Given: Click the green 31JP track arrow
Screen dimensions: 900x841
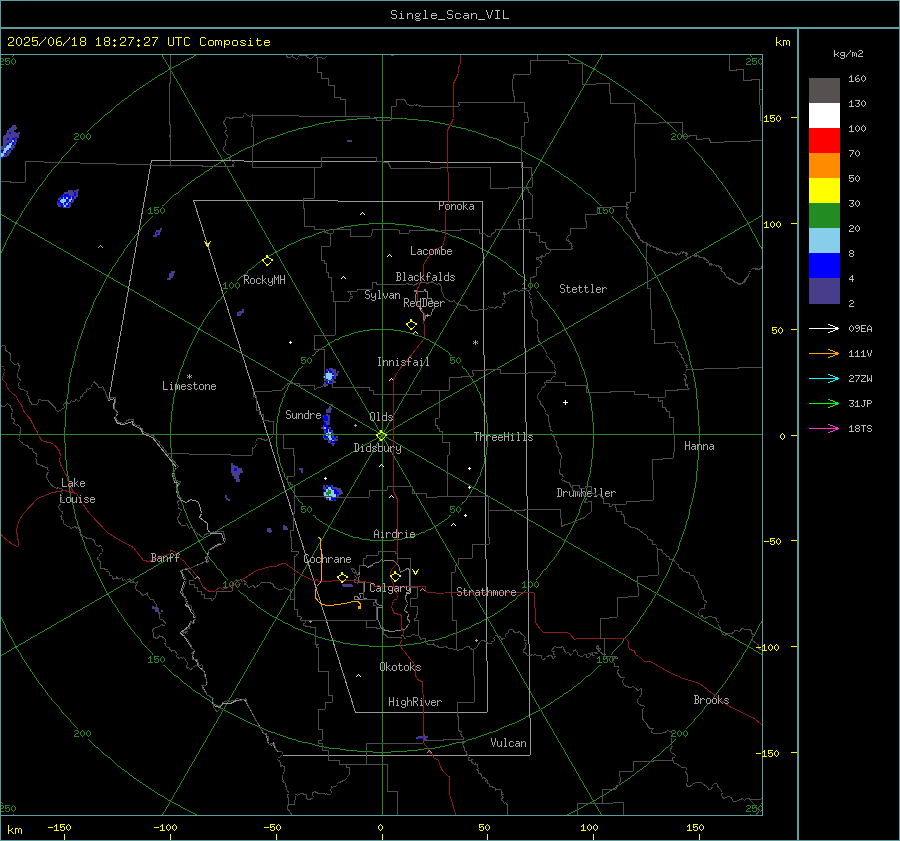Looking at the screenshot, I should (x=824, y=404).
